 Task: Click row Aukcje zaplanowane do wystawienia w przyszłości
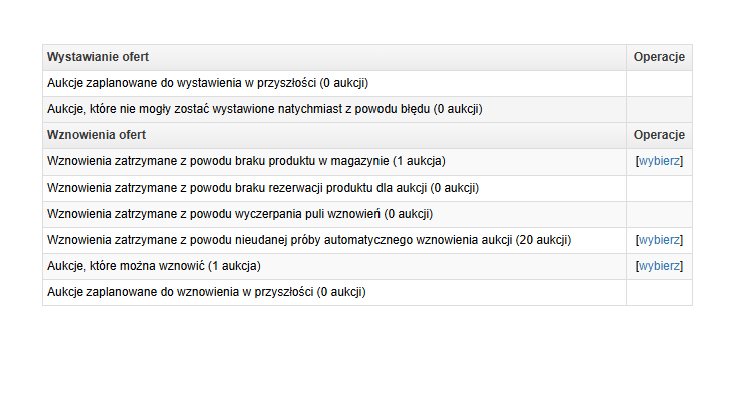335,83
